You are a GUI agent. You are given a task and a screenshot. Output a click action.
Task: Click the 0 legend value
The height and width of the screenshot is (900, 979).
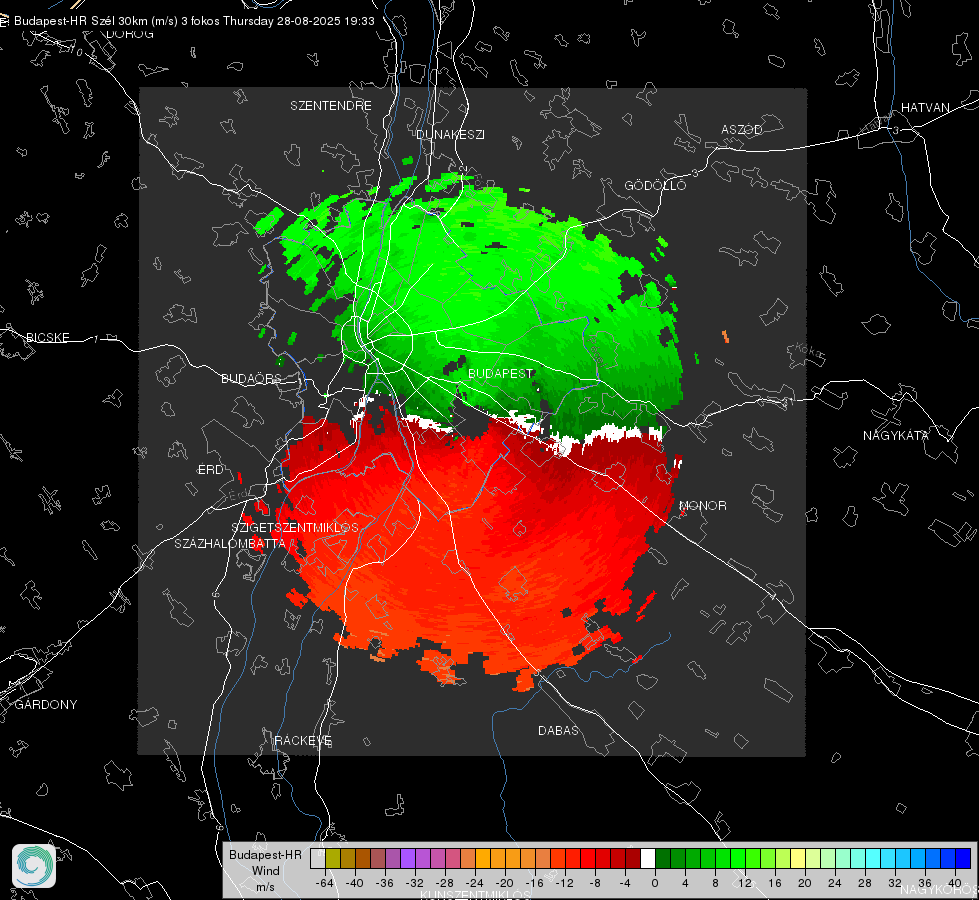(655, 883)
